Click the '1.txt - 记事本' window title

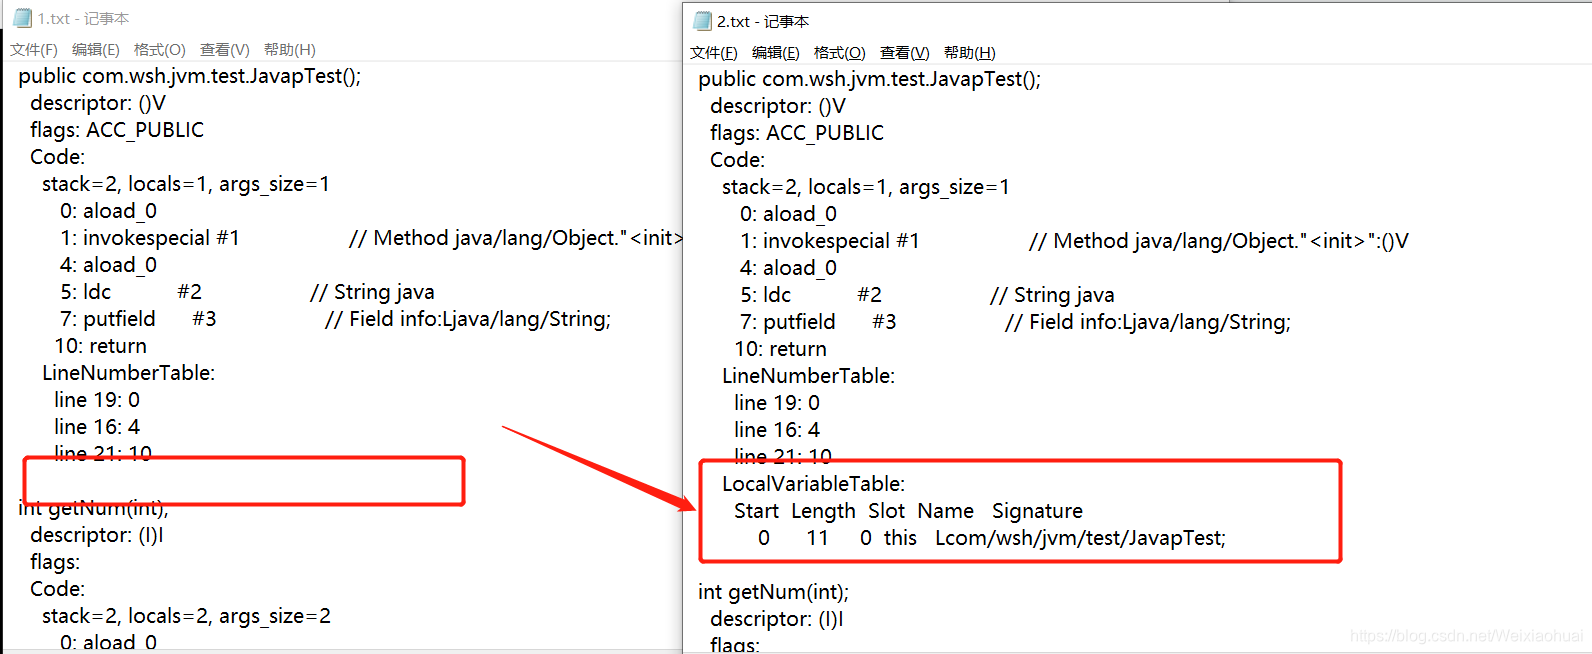(x=84, y=18)
